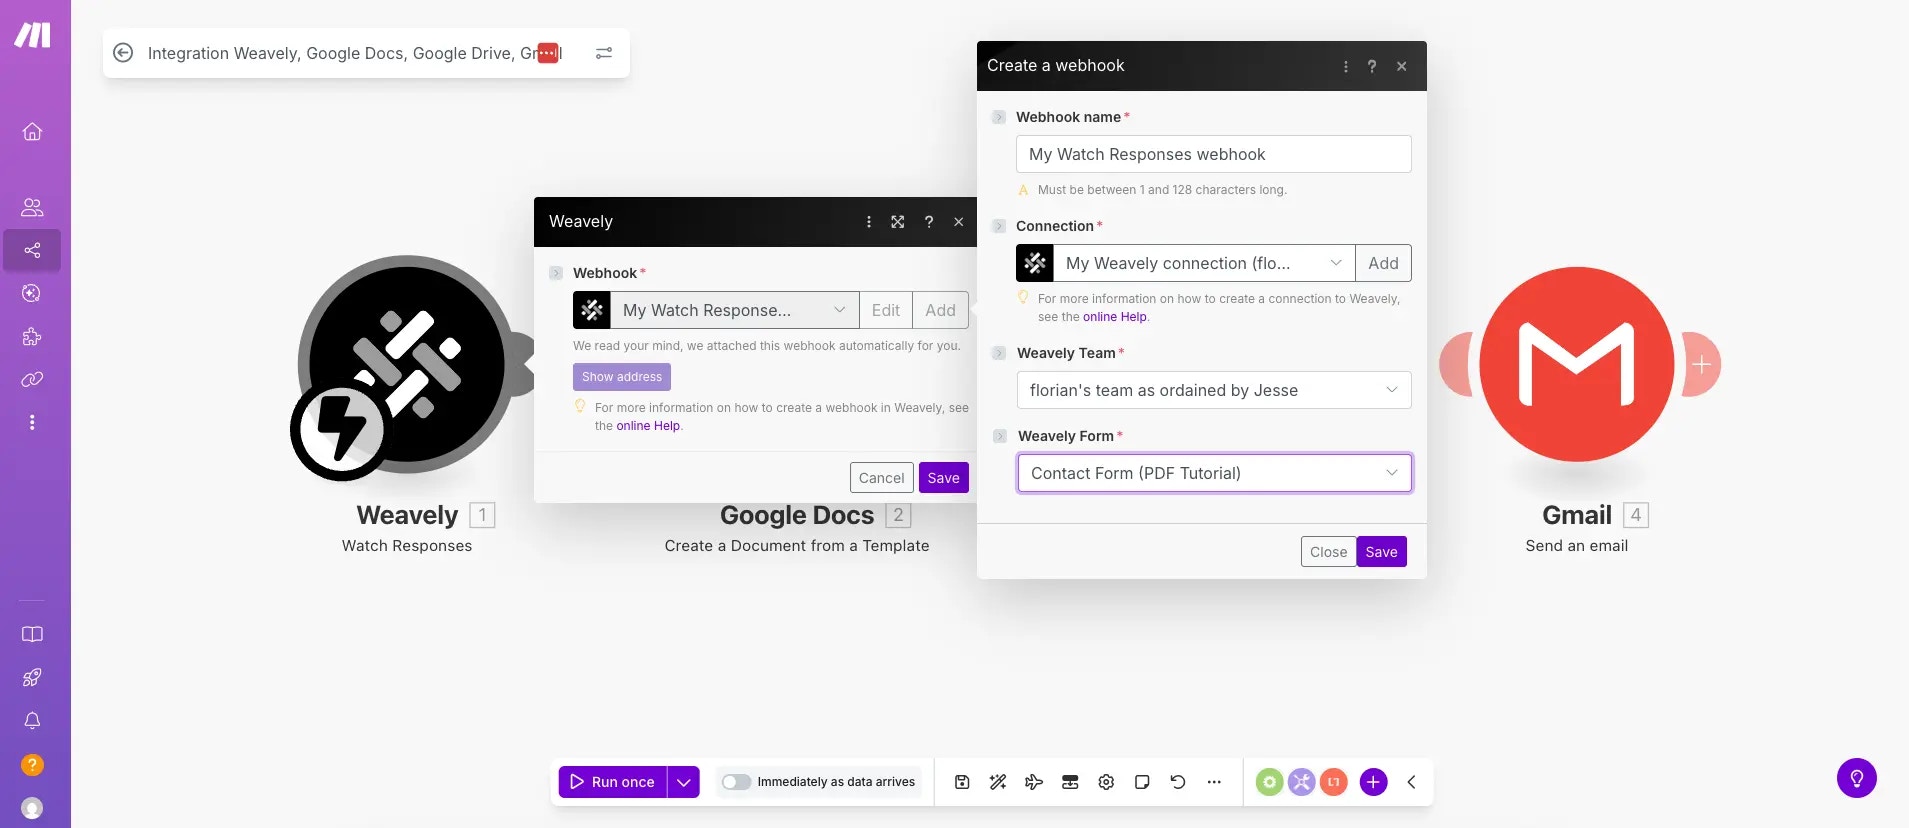Click the Run once button
Screen dimensions: 1909x828
(x=612, y=782)
